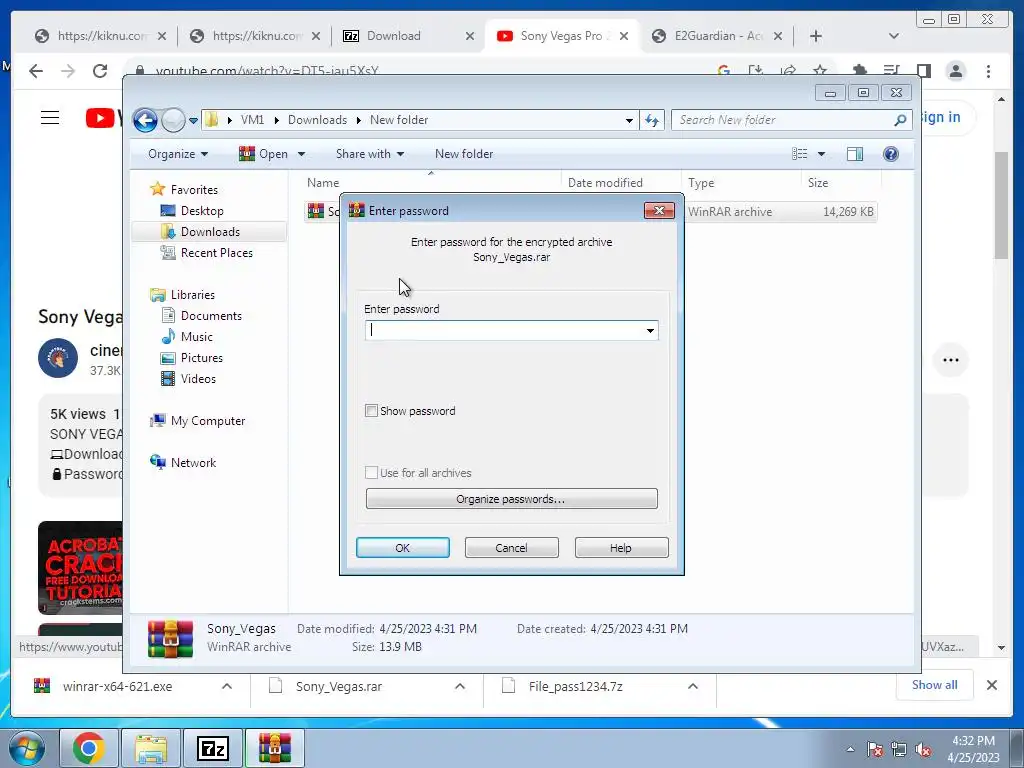Click Help in Enter password dialog
This screenshot has width=1024, height=768.
pos(621,548)
